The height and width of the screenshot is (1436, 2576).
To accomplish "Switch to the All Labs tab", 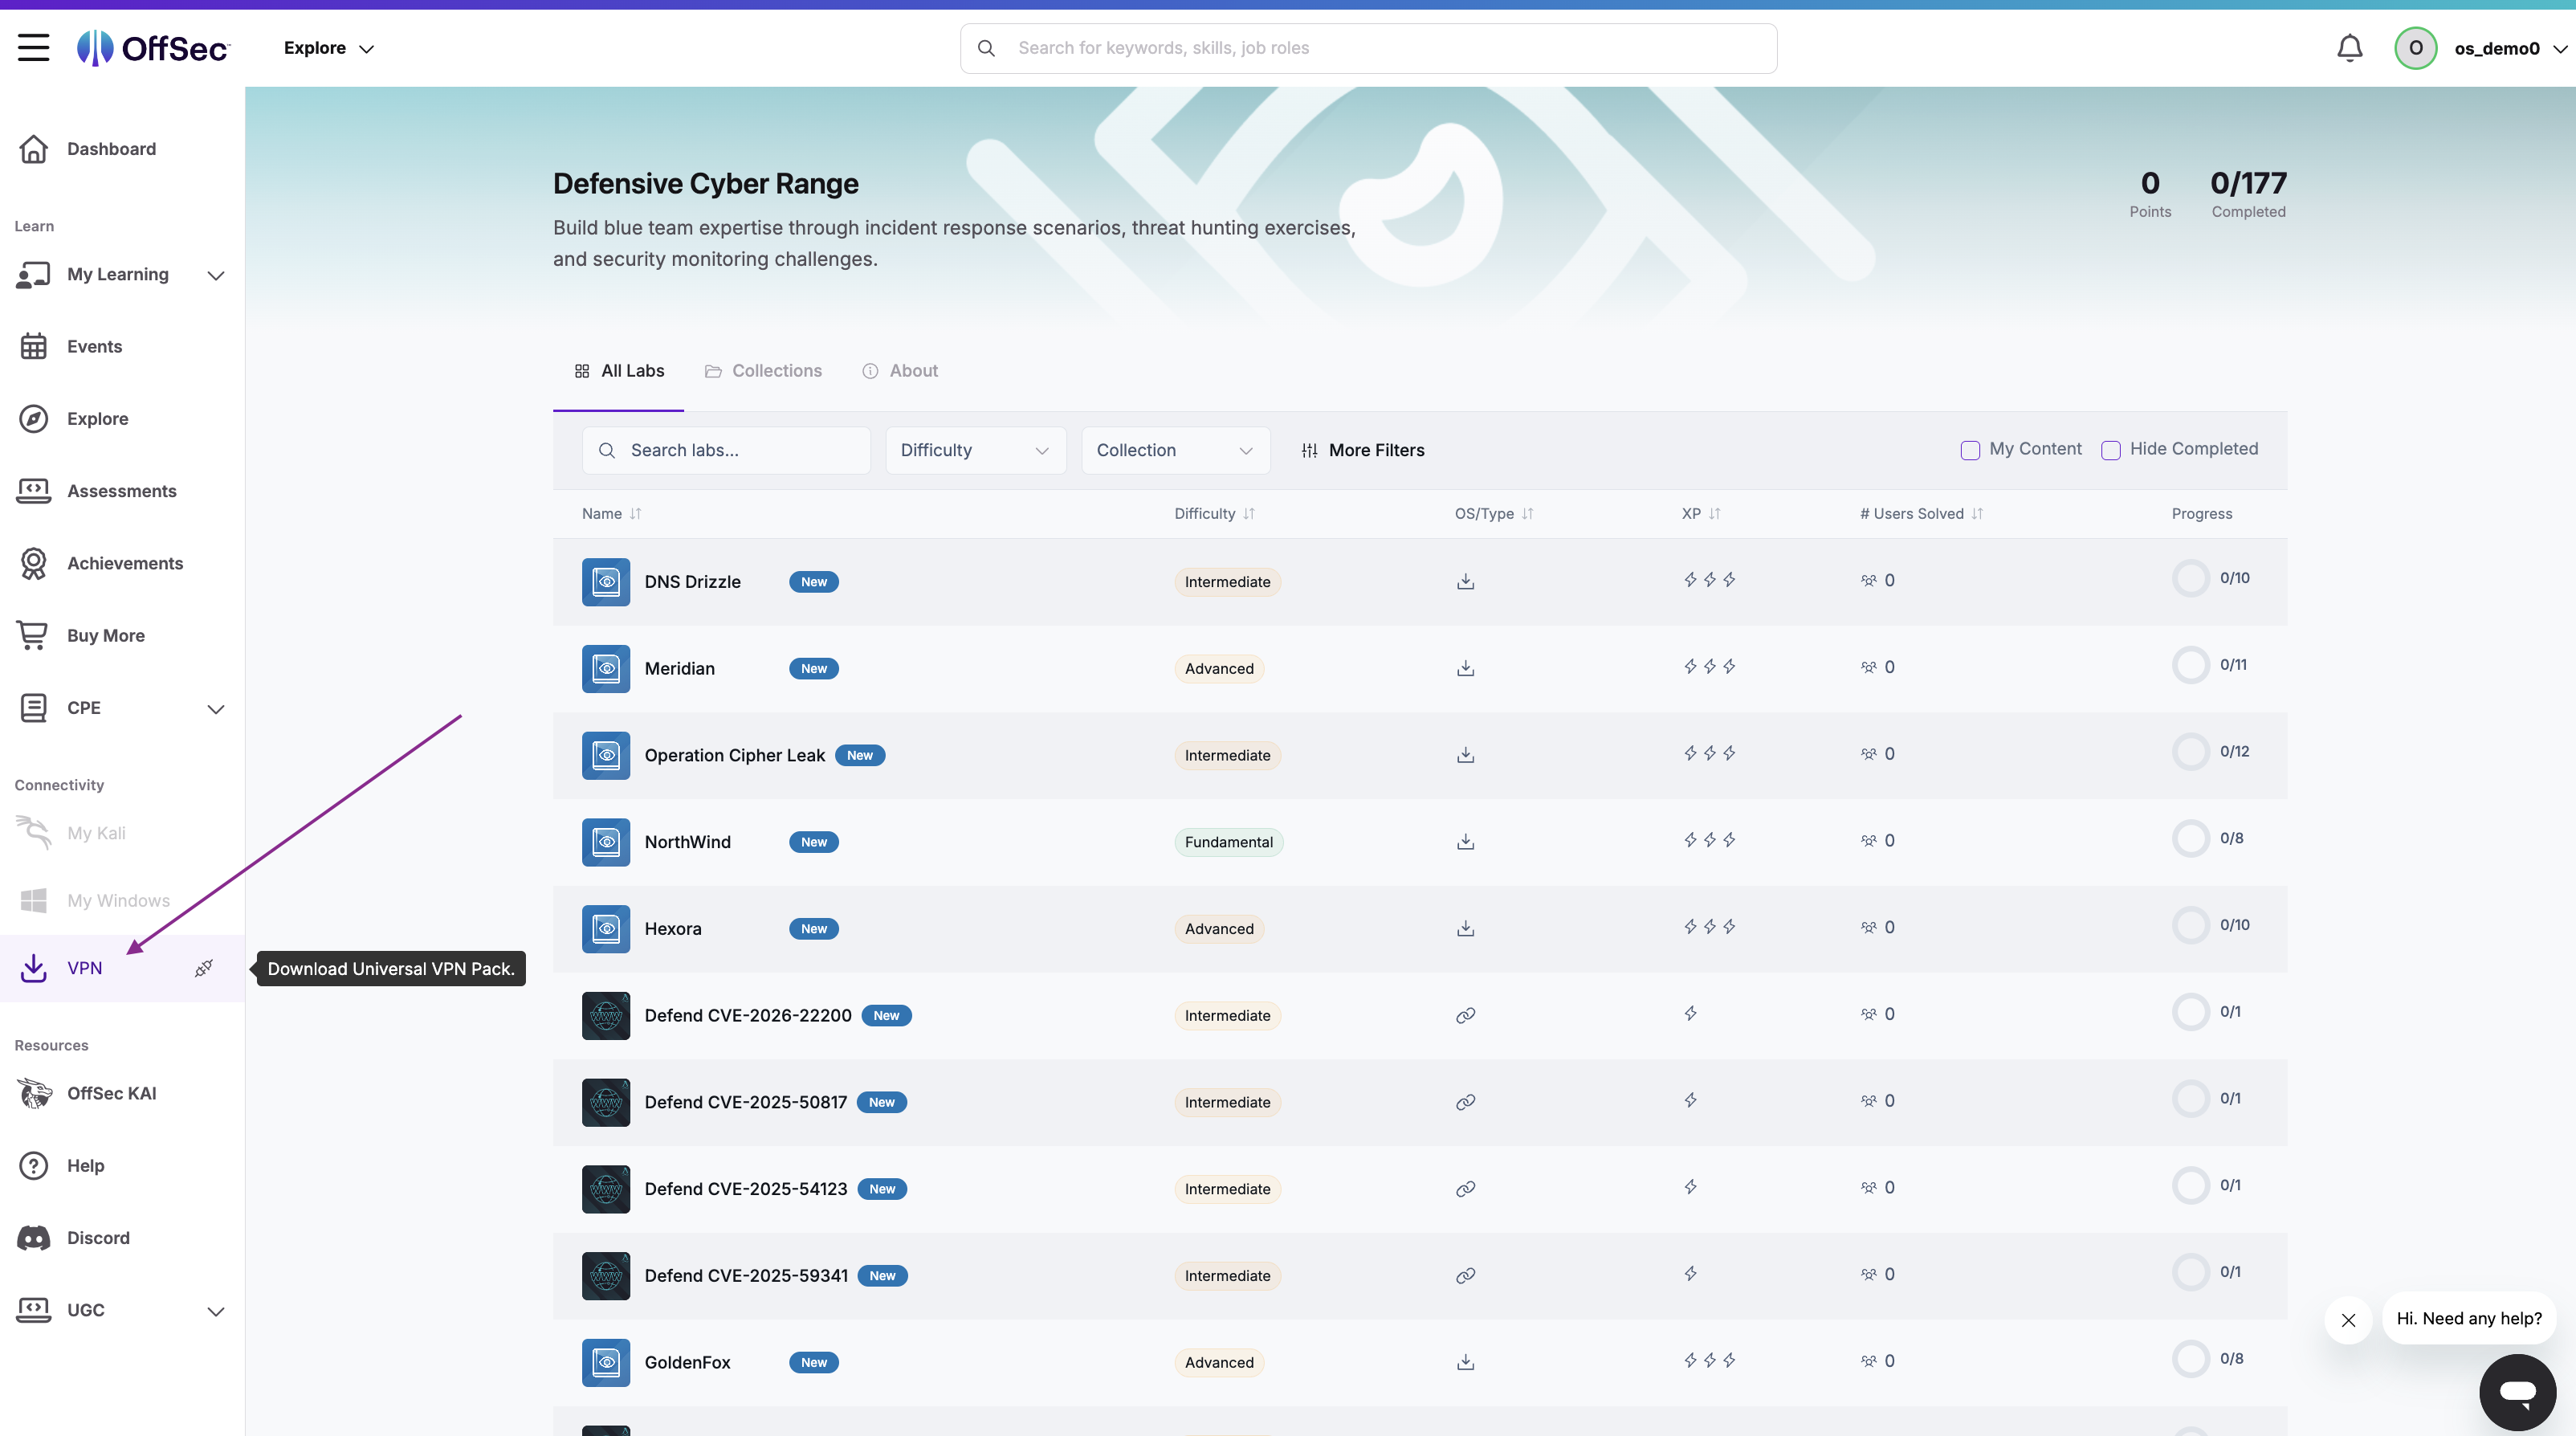I will point(618,370).
